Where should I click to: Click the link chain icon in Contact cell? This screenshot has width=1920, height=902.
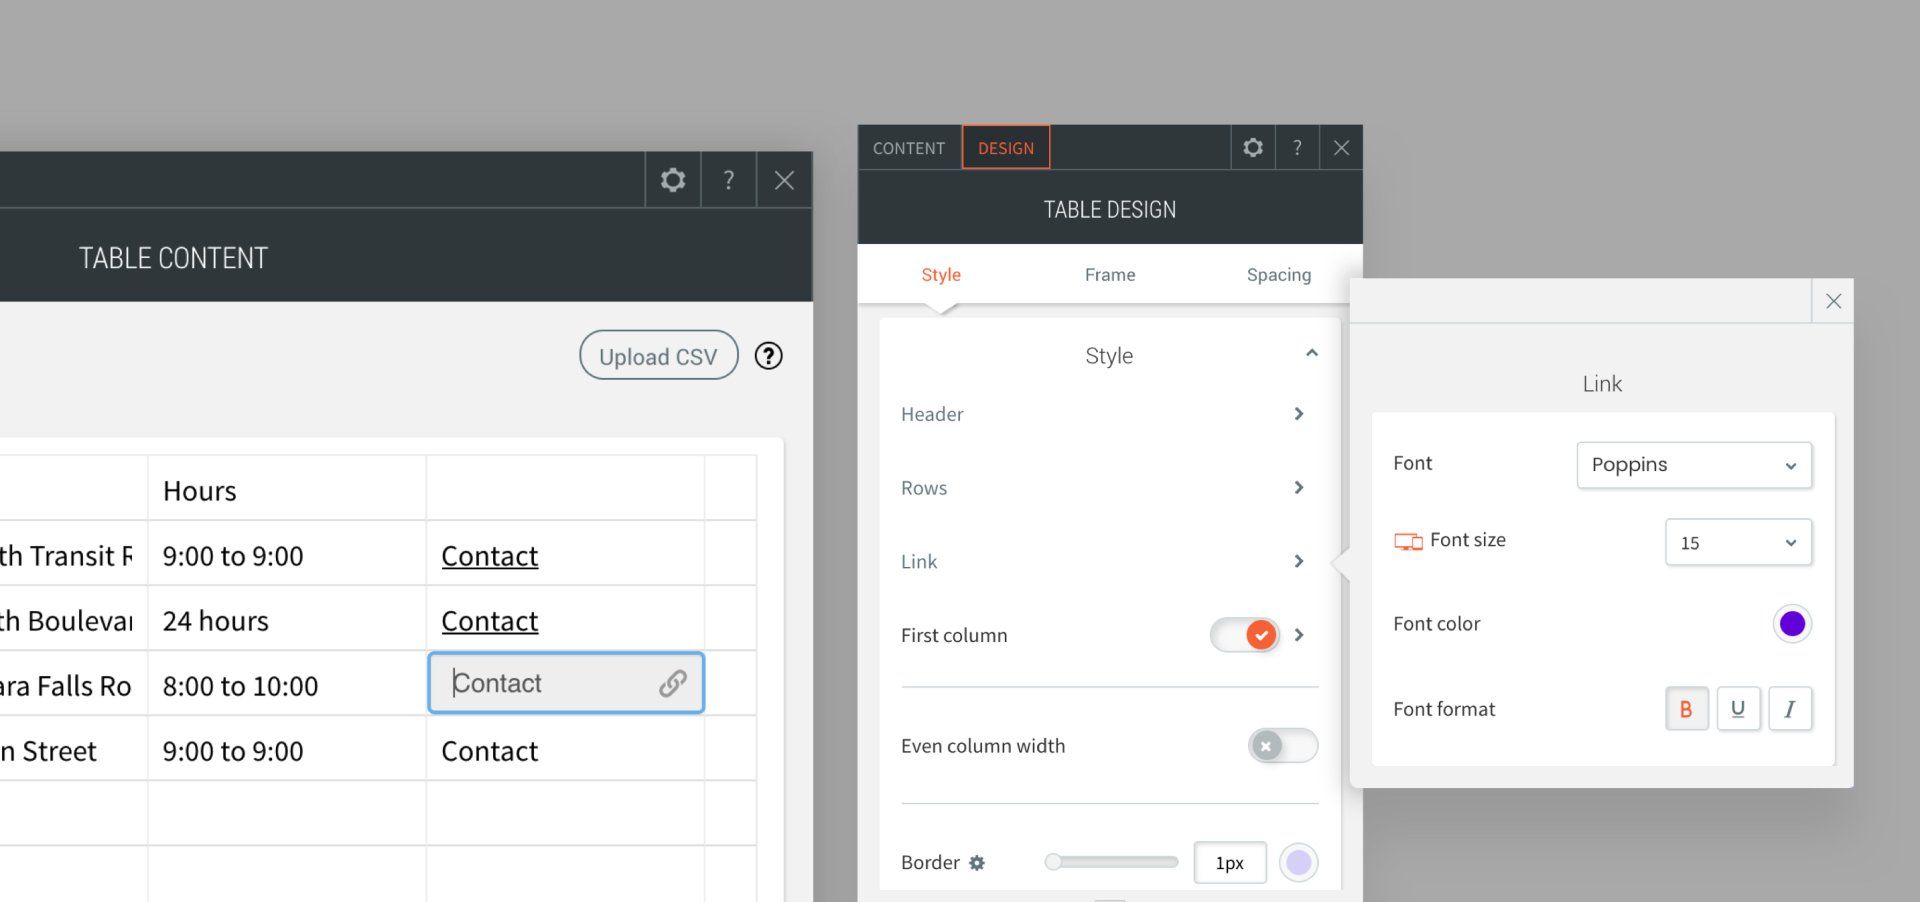671,683
